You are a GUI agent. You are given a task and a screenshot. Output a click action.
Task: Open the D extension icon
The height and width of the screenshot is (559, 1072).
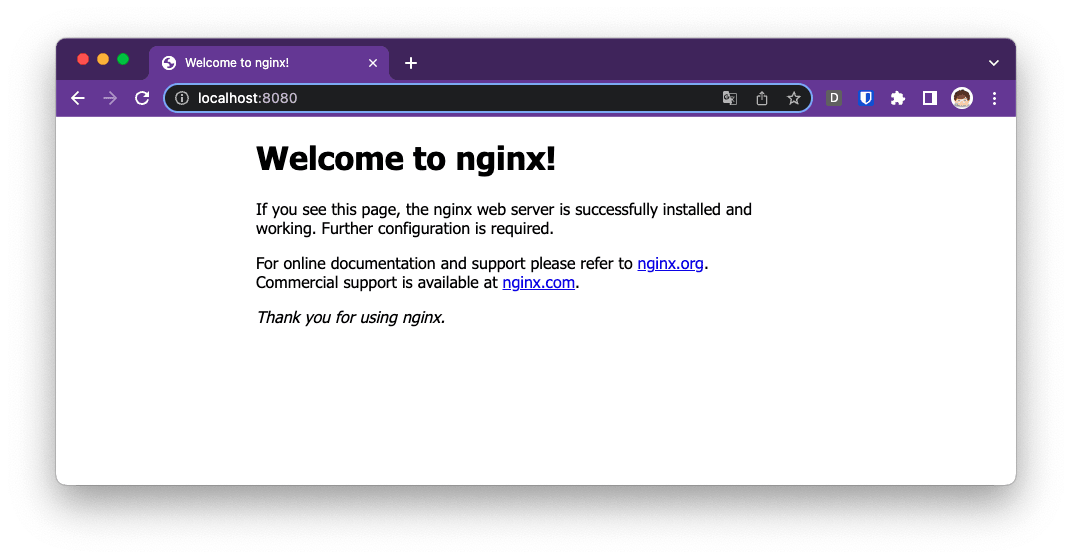coord(834,98)
